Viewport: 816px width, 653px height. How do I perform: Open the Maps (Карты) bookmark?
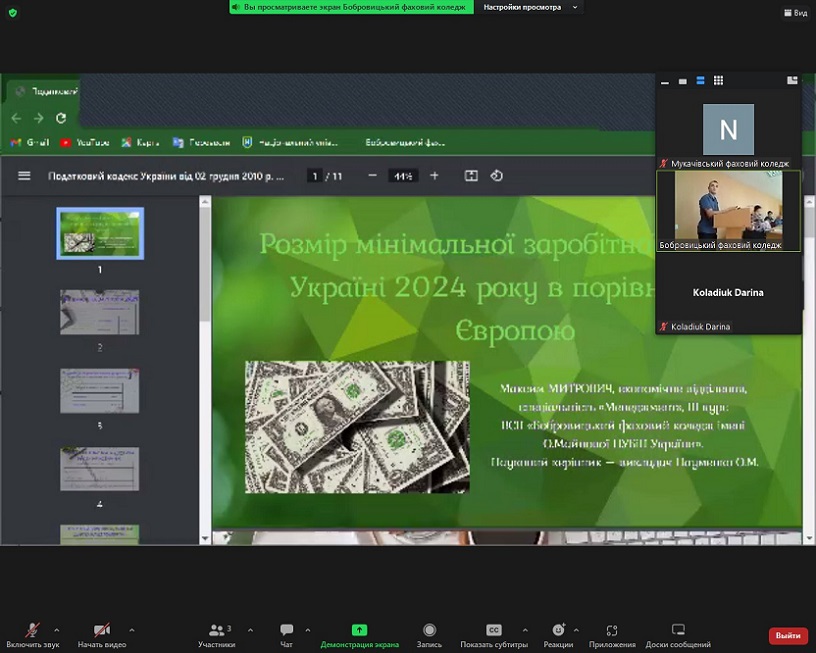[x=141, y=142]
